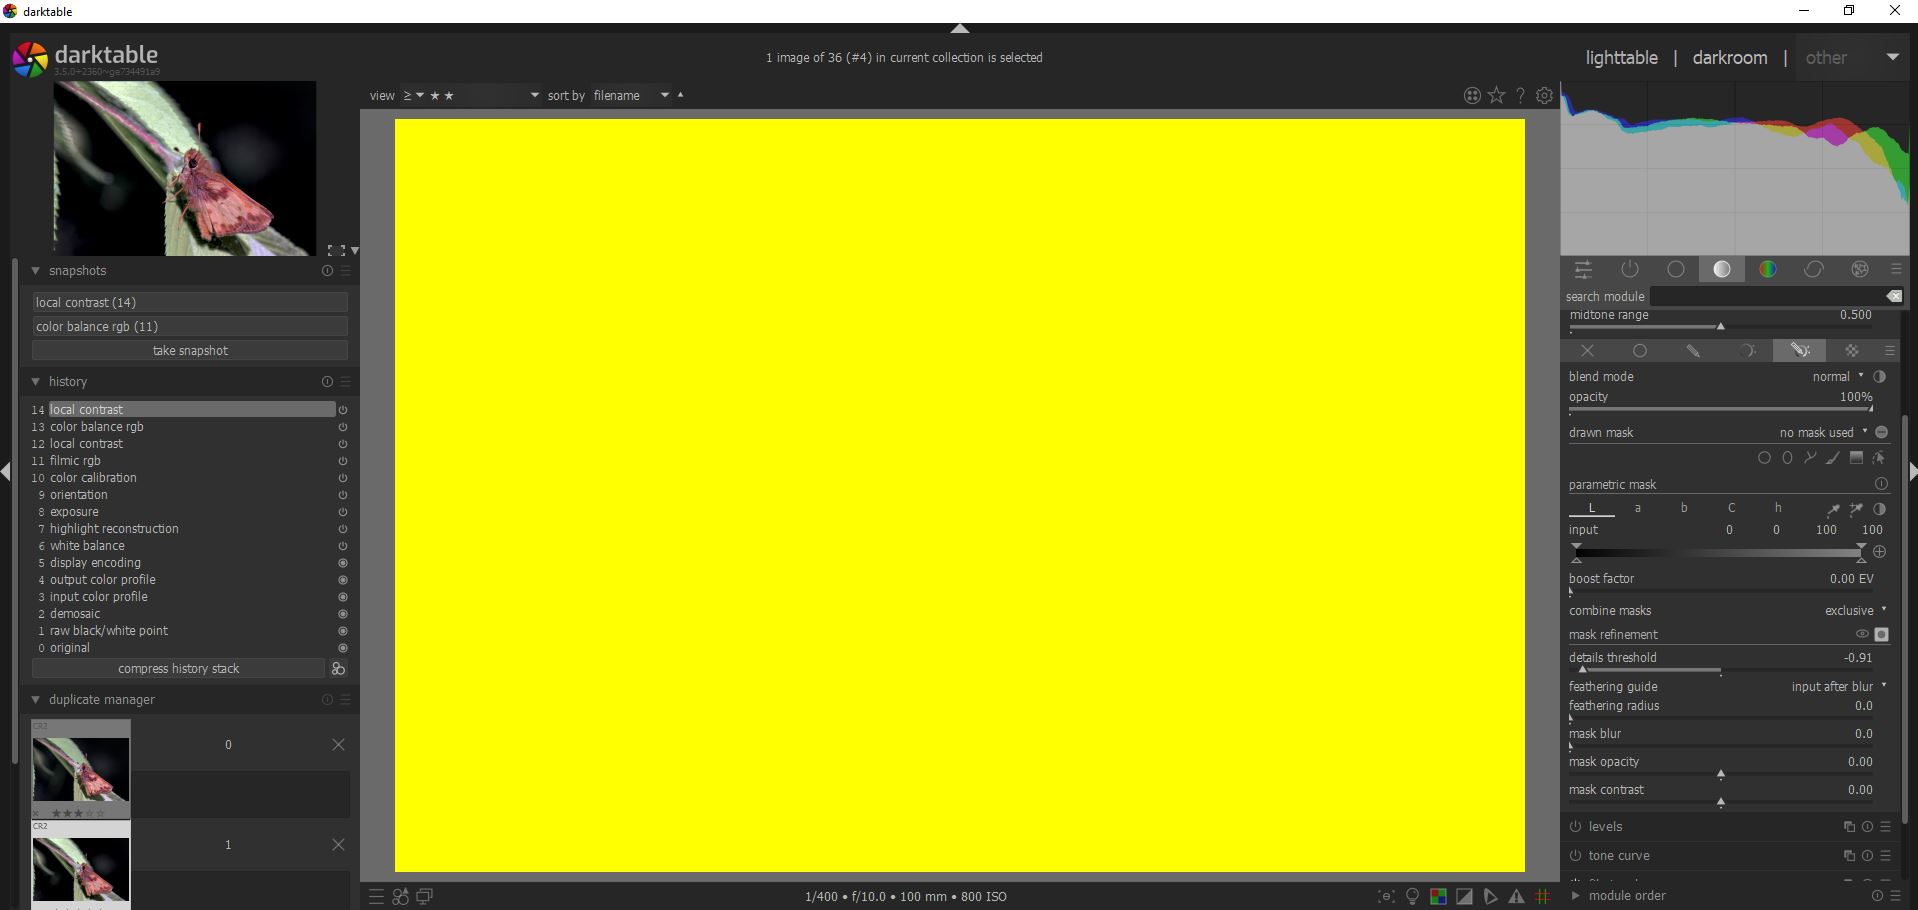The image size is (1918, 910).
Task: Click compress history stack button
Action: [x=178, y=669]
